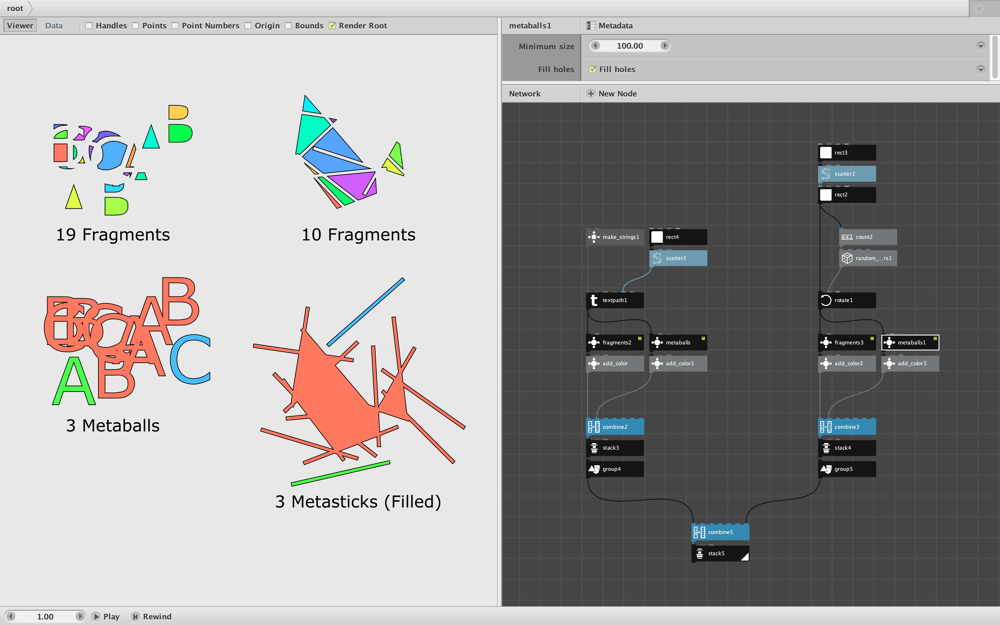1000x625 pixels.
Task: Click the Minimum size value 100.00
Action: pyautogui.click(x=629, y=46)
